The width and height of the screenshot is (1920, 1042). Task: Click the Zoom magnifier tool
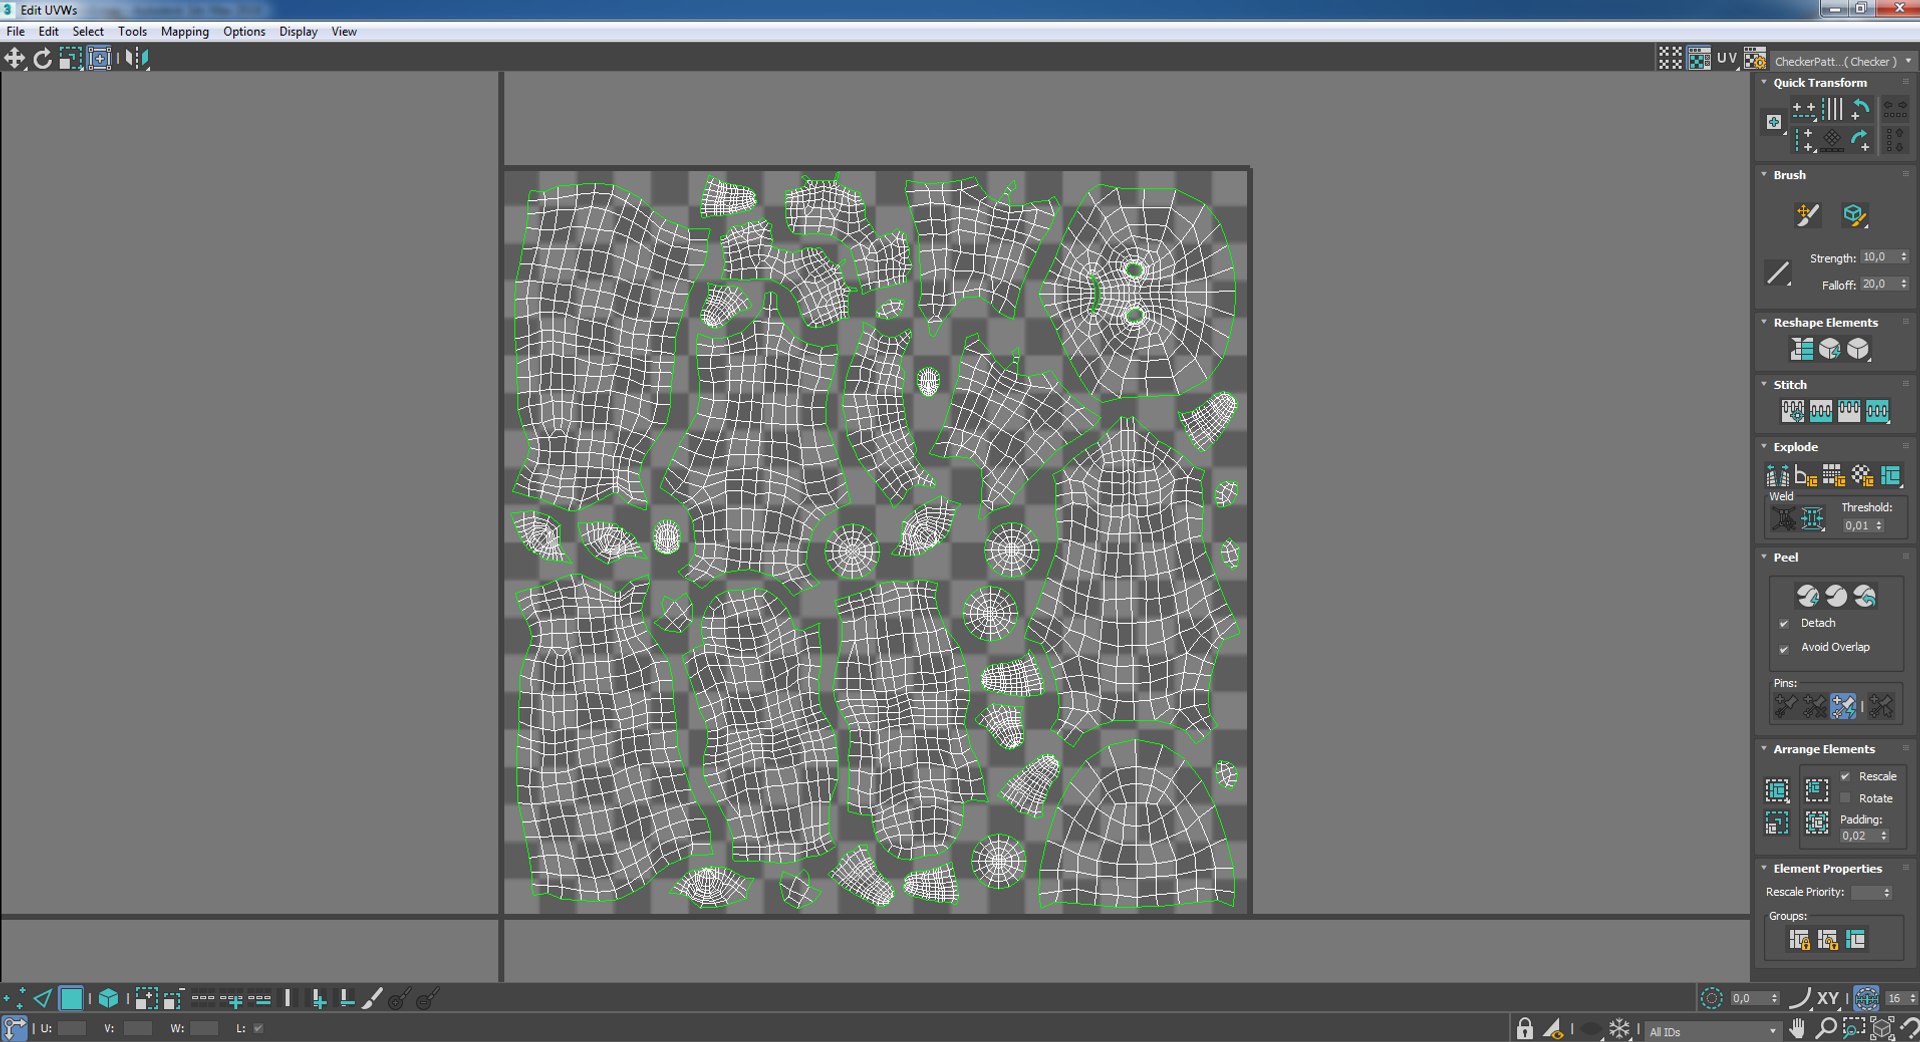[1826, 1028]
